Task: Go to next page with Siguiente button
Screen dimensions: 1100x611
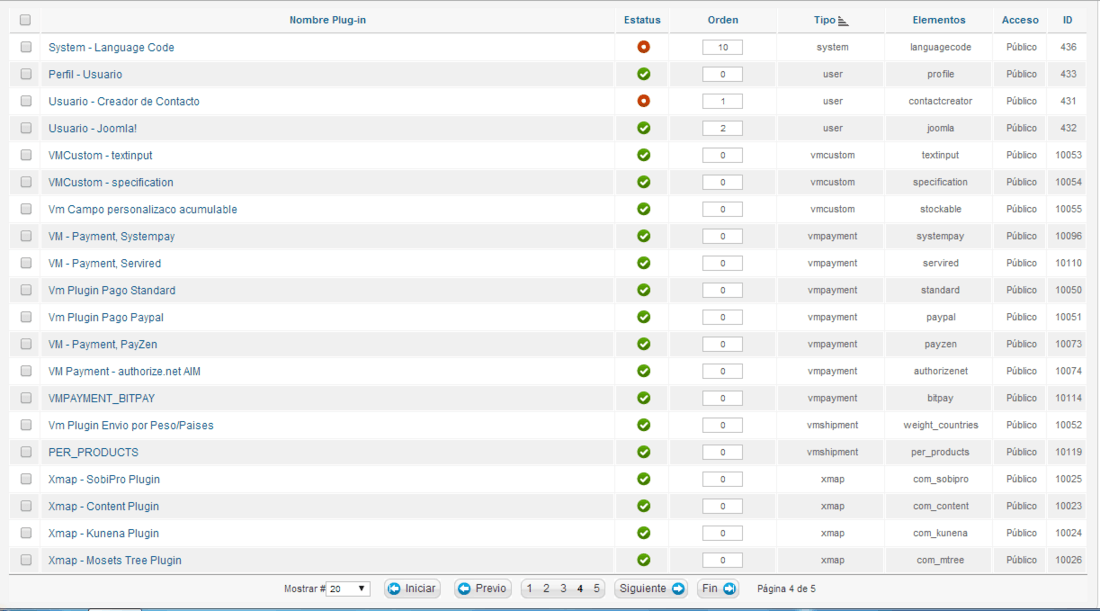Action: pyautogui.click(x=650, y=589)
